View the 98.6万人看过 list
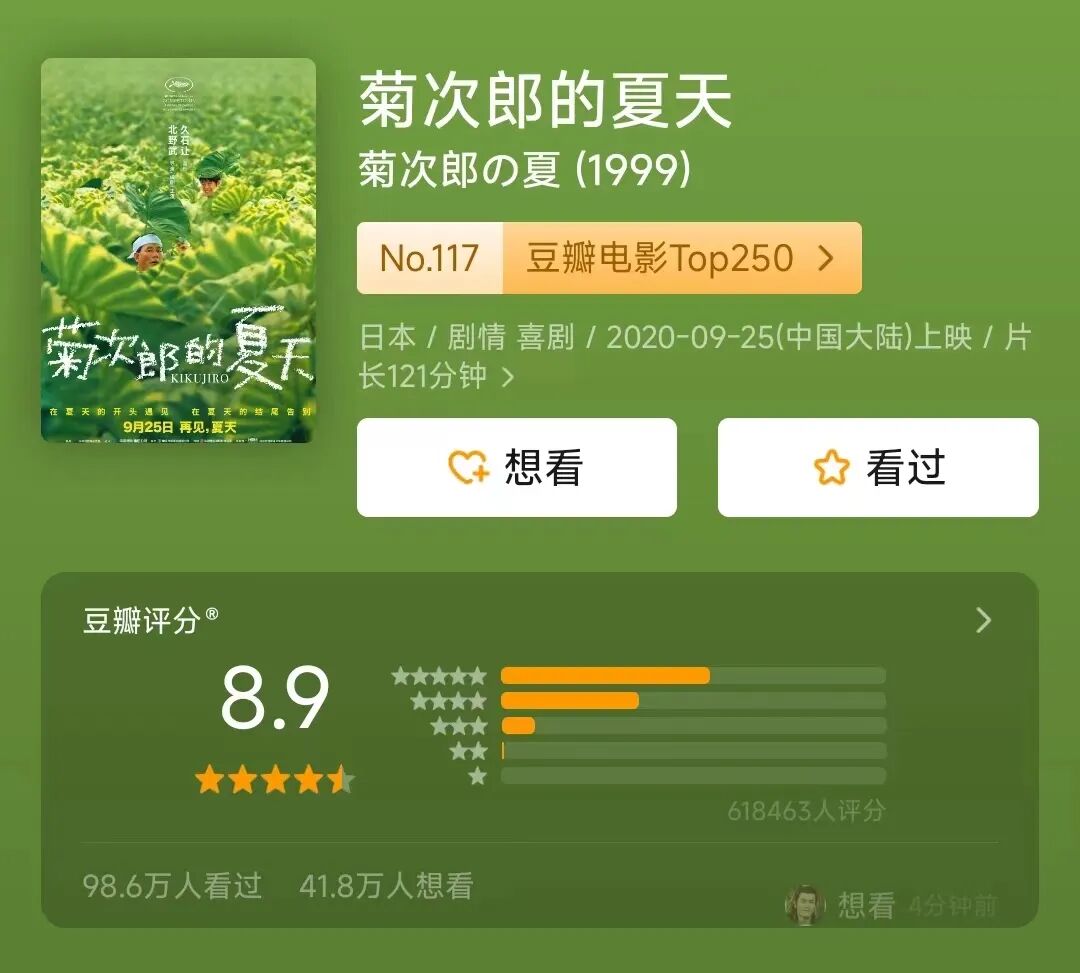This screenshot has height=973, width=1080. point(172,886)
